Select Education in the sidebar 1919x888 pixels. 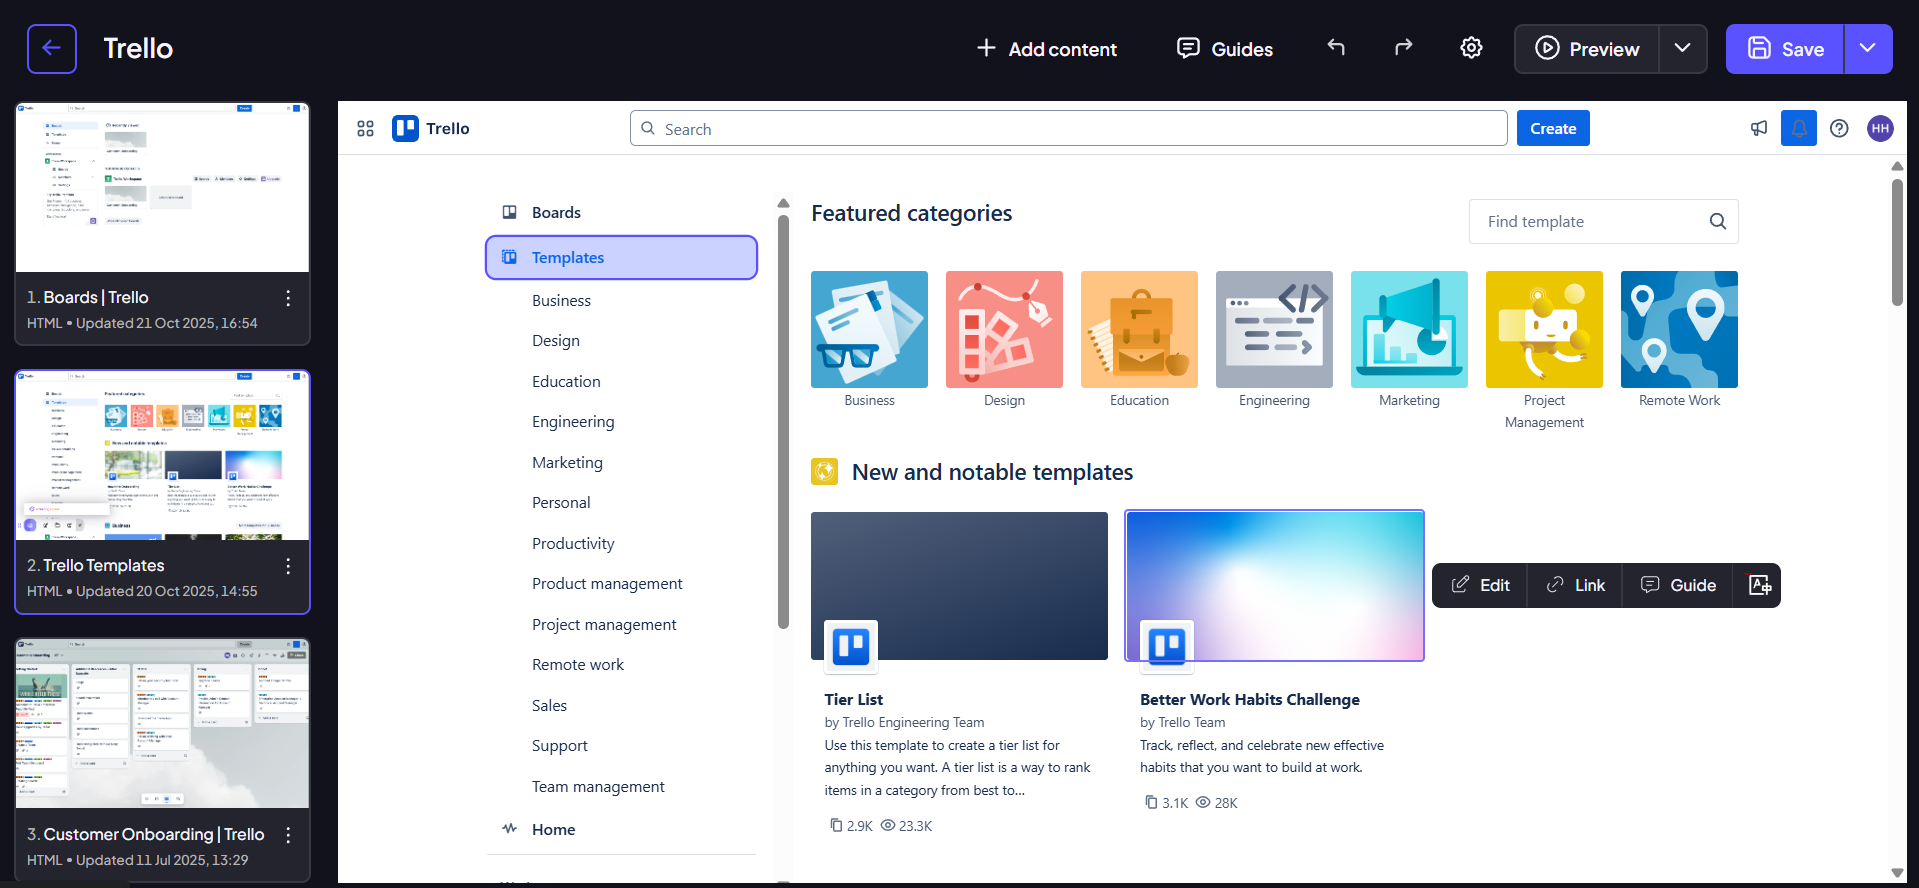[566, 381]
